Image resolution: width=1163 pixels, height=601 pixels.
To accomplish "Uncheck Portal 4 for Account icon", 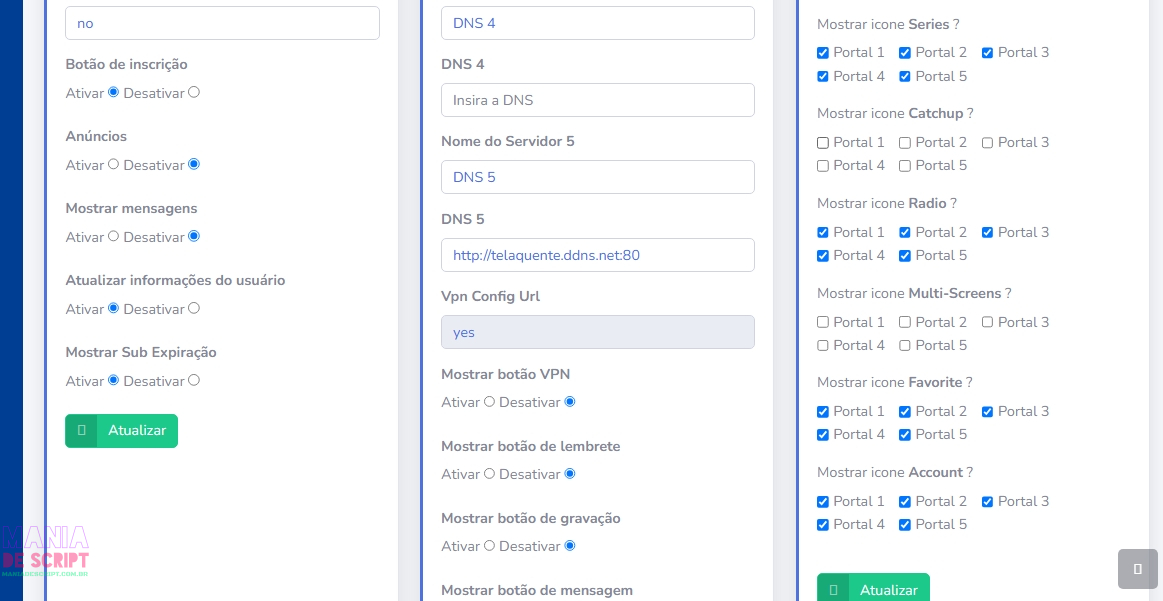I will pyautogui.click(x=823, y=525).
